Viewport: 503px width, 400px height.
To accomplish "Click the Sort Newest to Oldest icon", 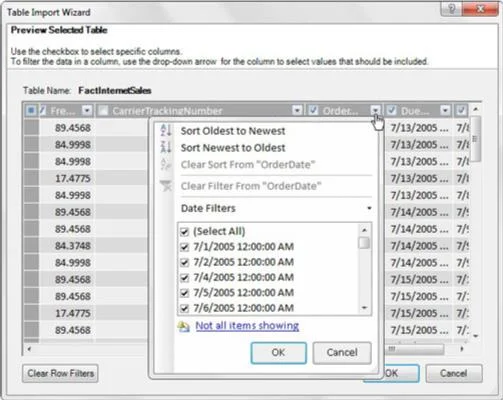I will coord(166,147).
